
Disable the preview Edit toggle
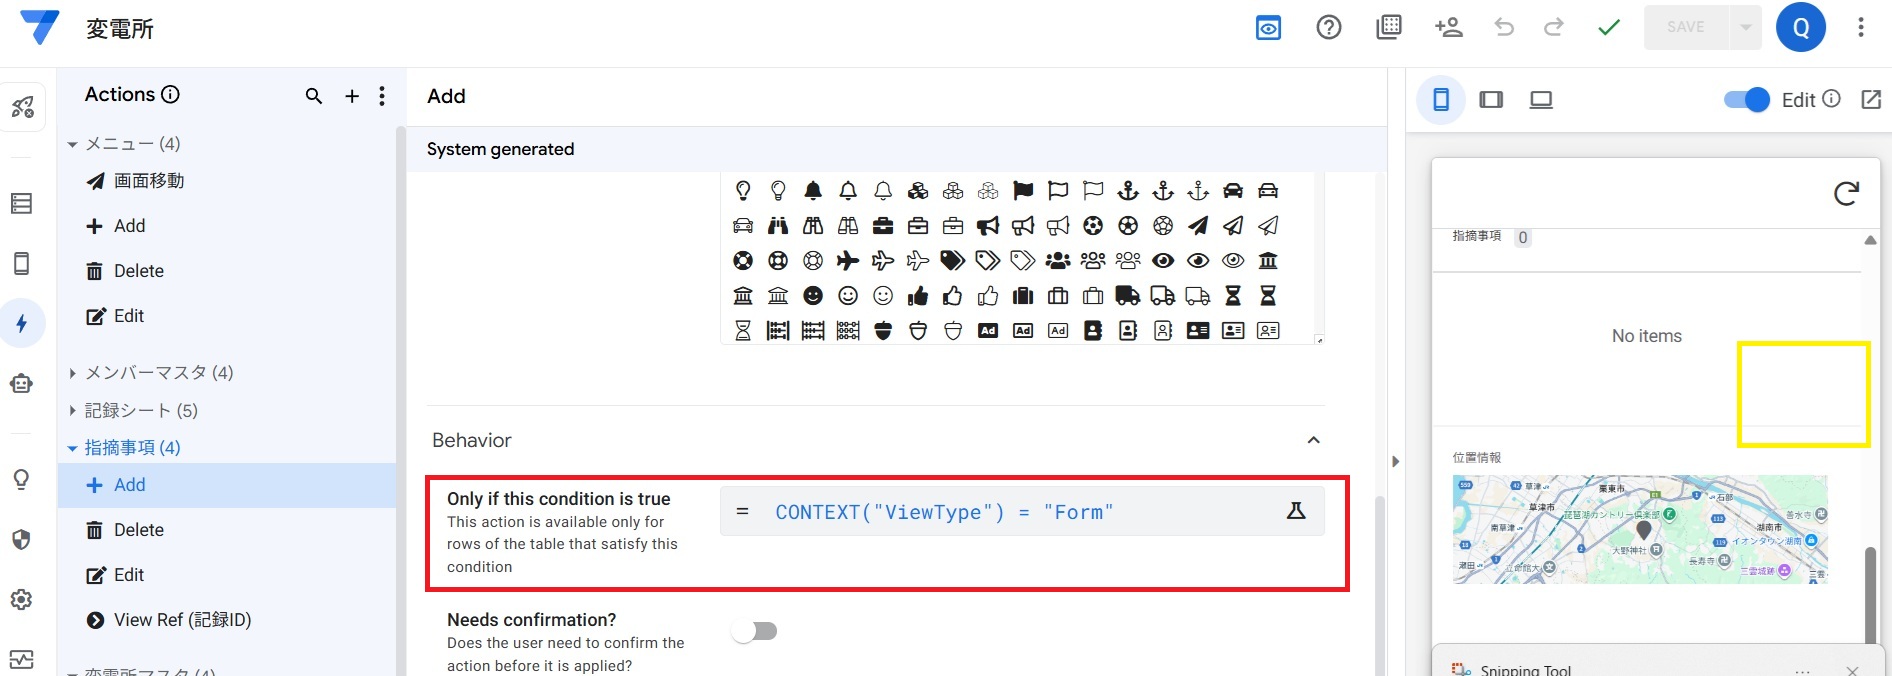1746,100
